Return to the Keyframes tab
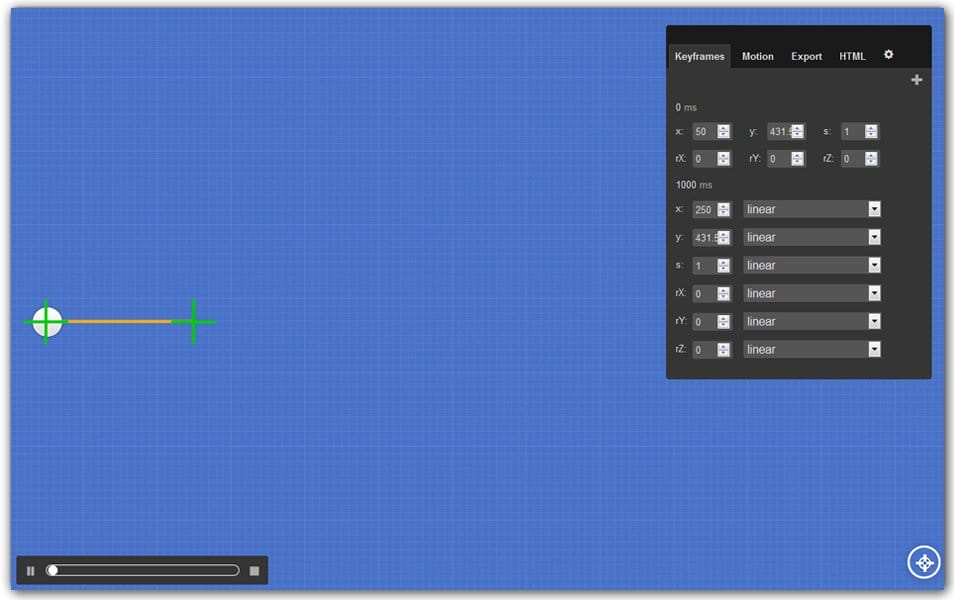 pos(699,56)
